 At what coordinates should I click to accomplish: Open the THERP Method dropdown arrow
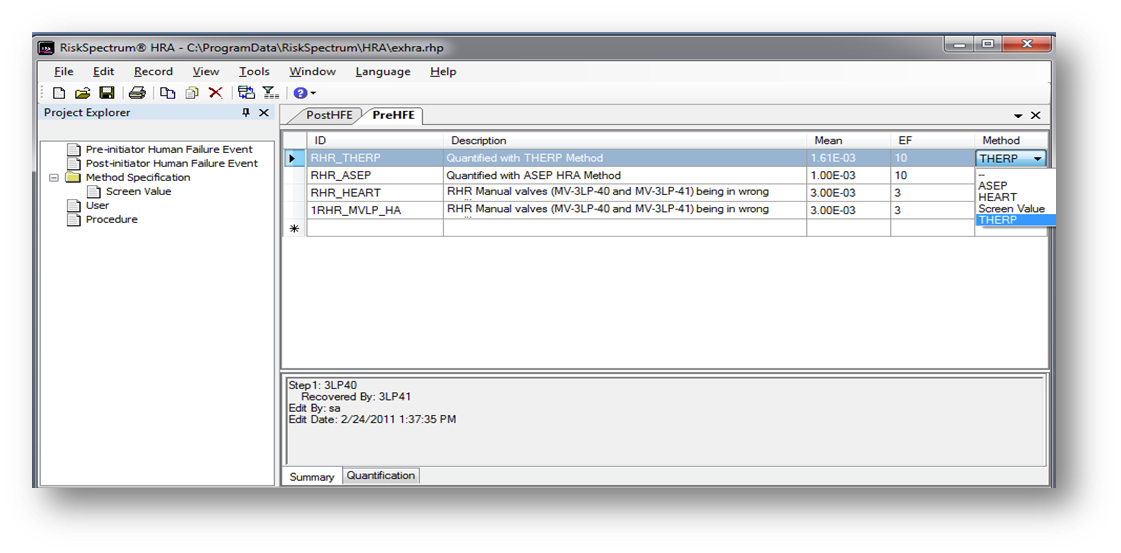point(1038,159)
